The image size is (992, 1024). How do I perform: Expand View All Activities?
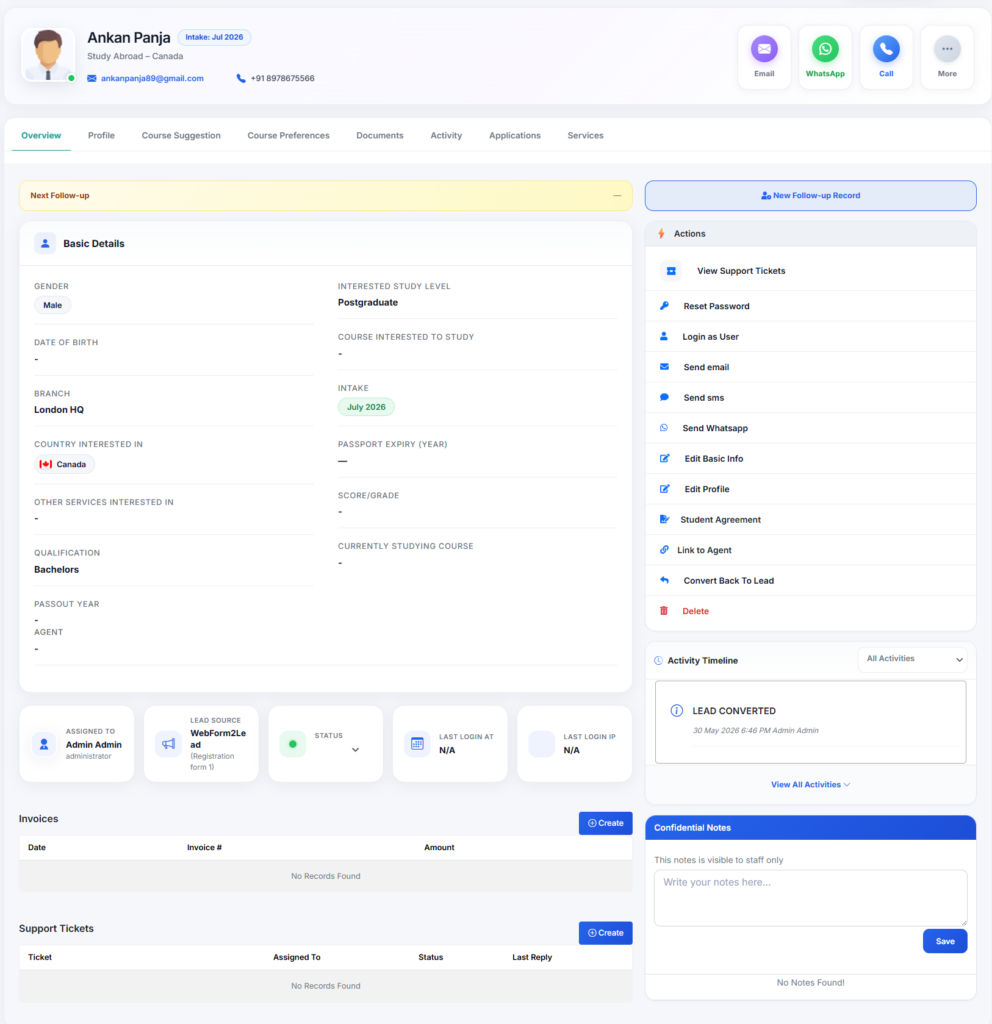click(x=810, y=784)
